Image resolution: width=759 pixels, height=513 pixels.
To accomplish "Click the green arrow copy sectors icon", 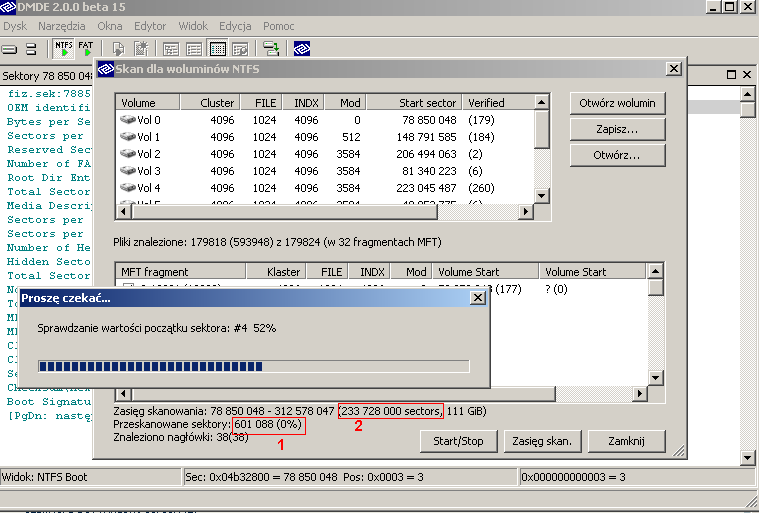I will tap(271, 48).
